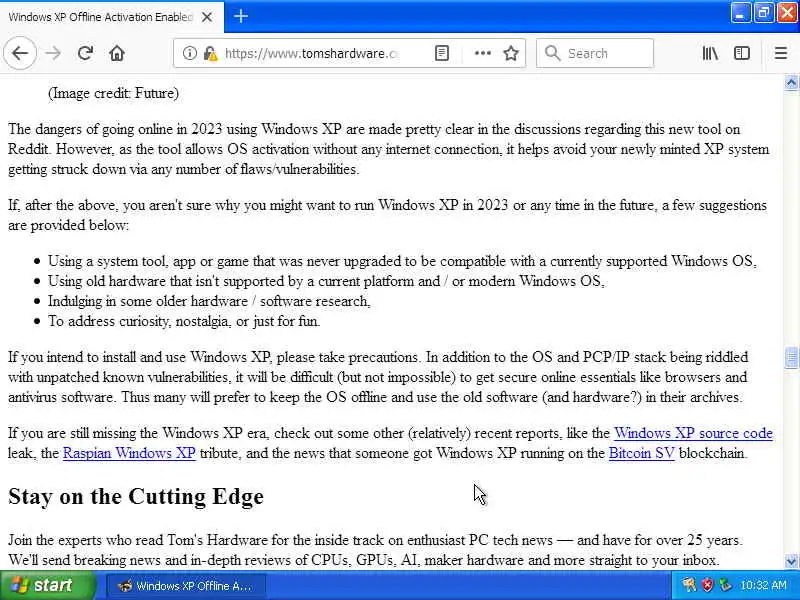Restore down the Firefox window
The height and width of the screenshot is (600, 800).
pos(763,14)
